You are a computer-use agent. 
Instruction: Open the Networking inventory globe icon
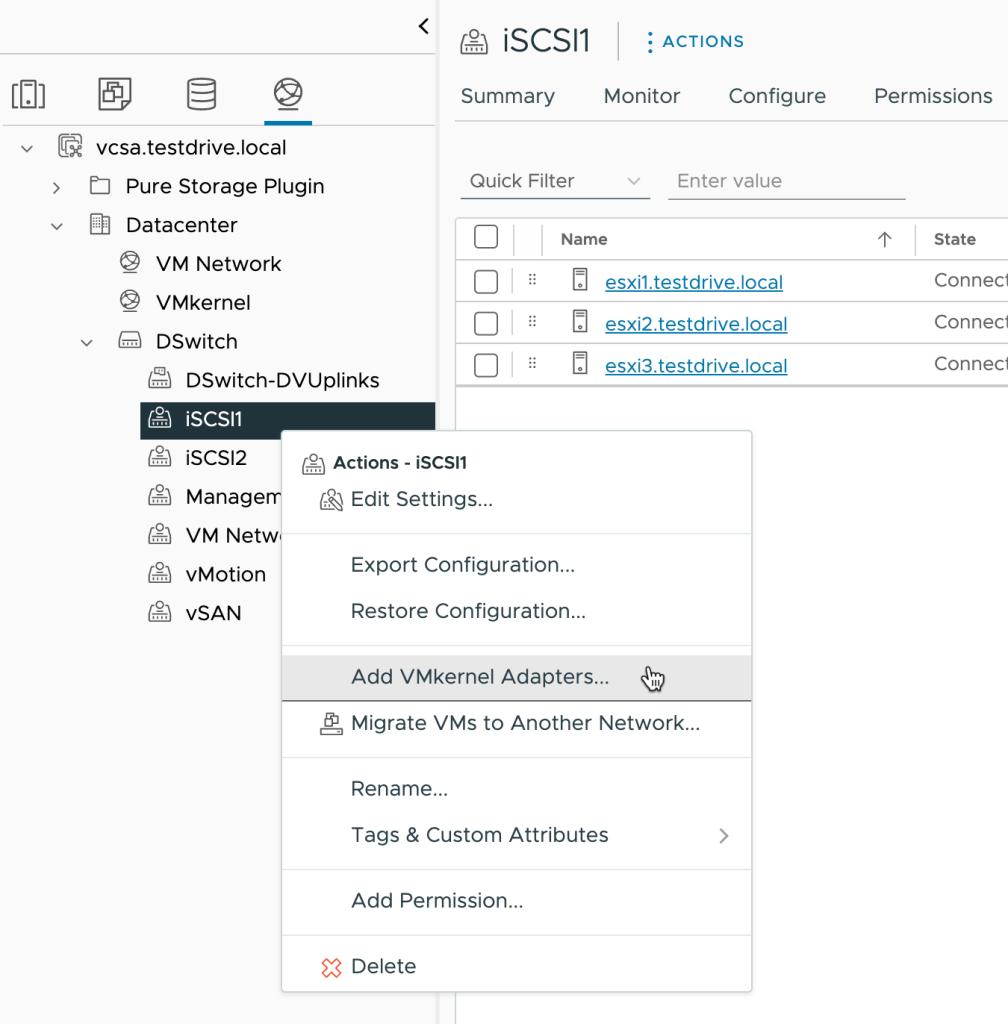pos(288,93)
